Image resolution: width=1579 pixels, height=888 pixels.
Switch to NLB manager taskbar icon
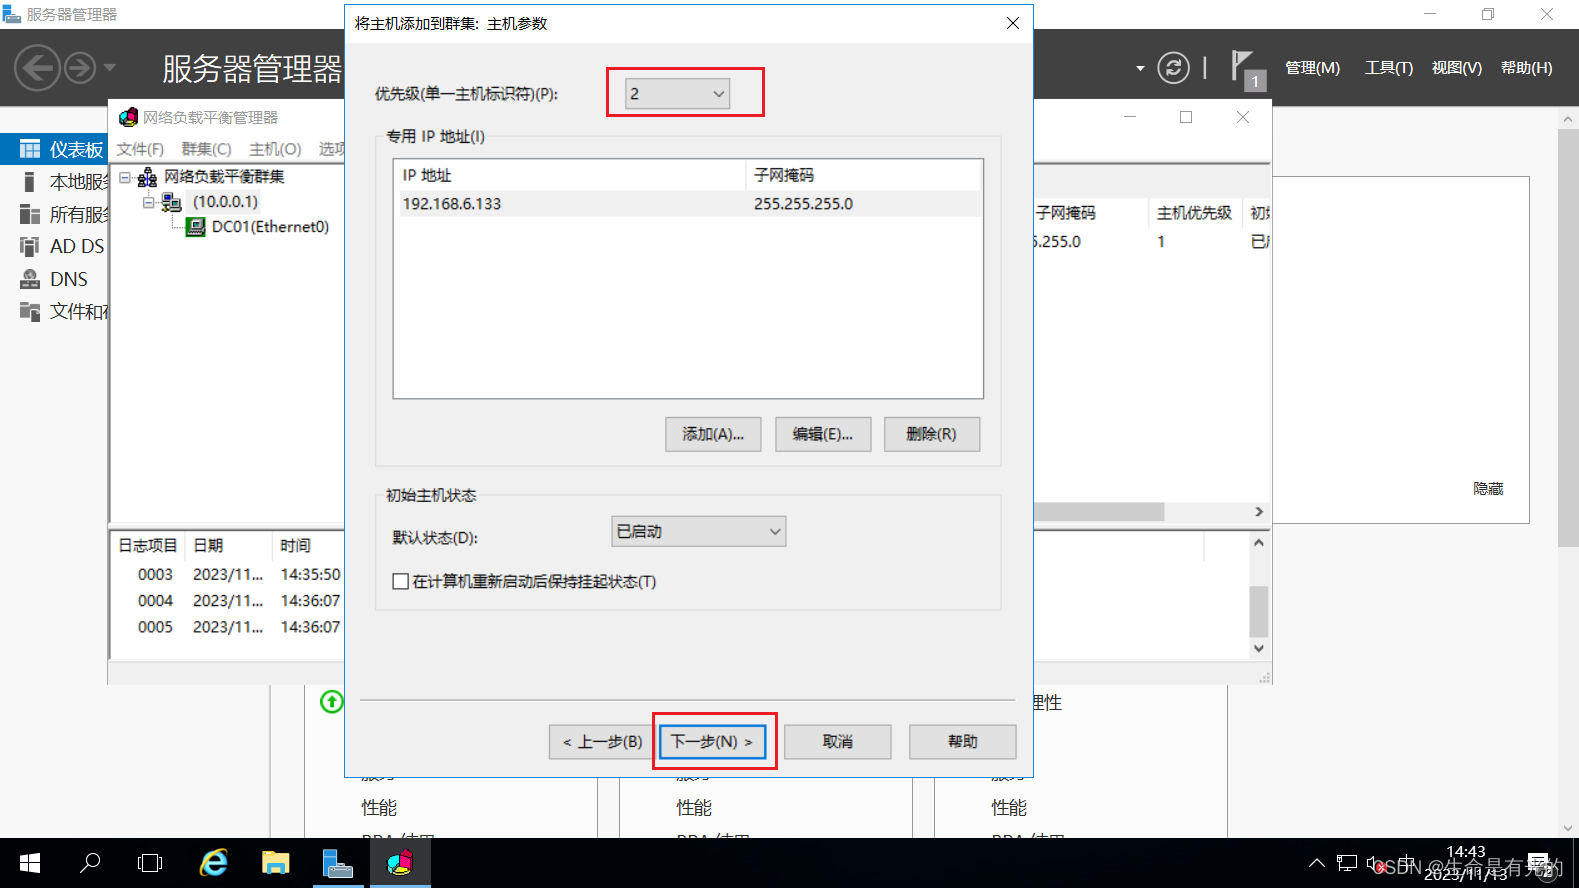pos(400,863)
